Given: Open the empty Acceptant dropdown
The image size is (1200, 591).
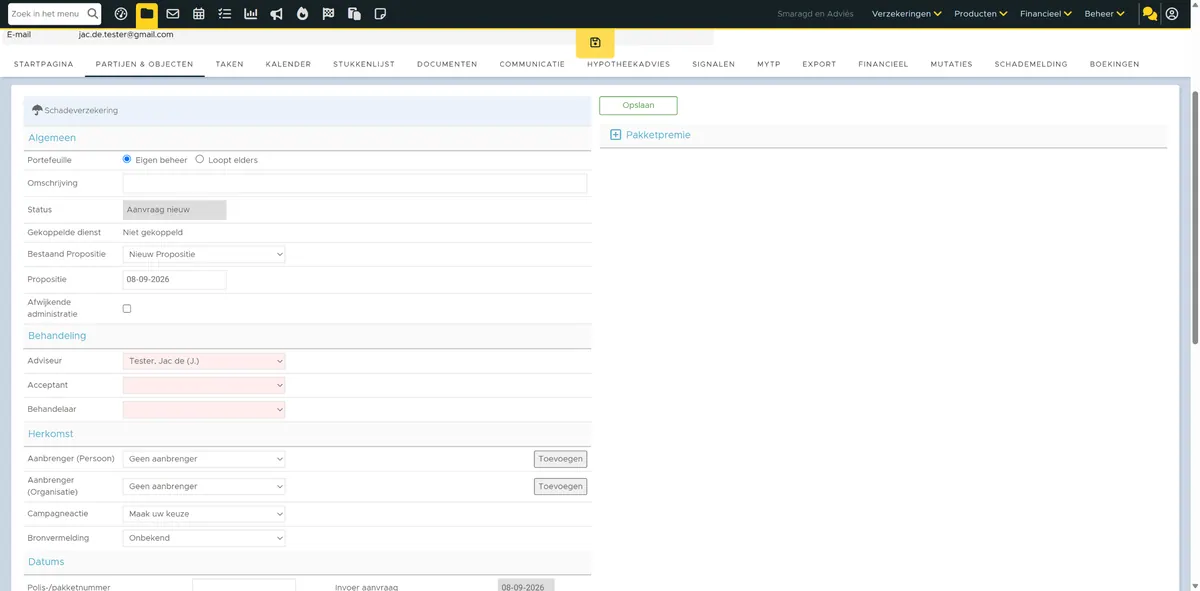Looking at the screenshot, I should point(204,385).
